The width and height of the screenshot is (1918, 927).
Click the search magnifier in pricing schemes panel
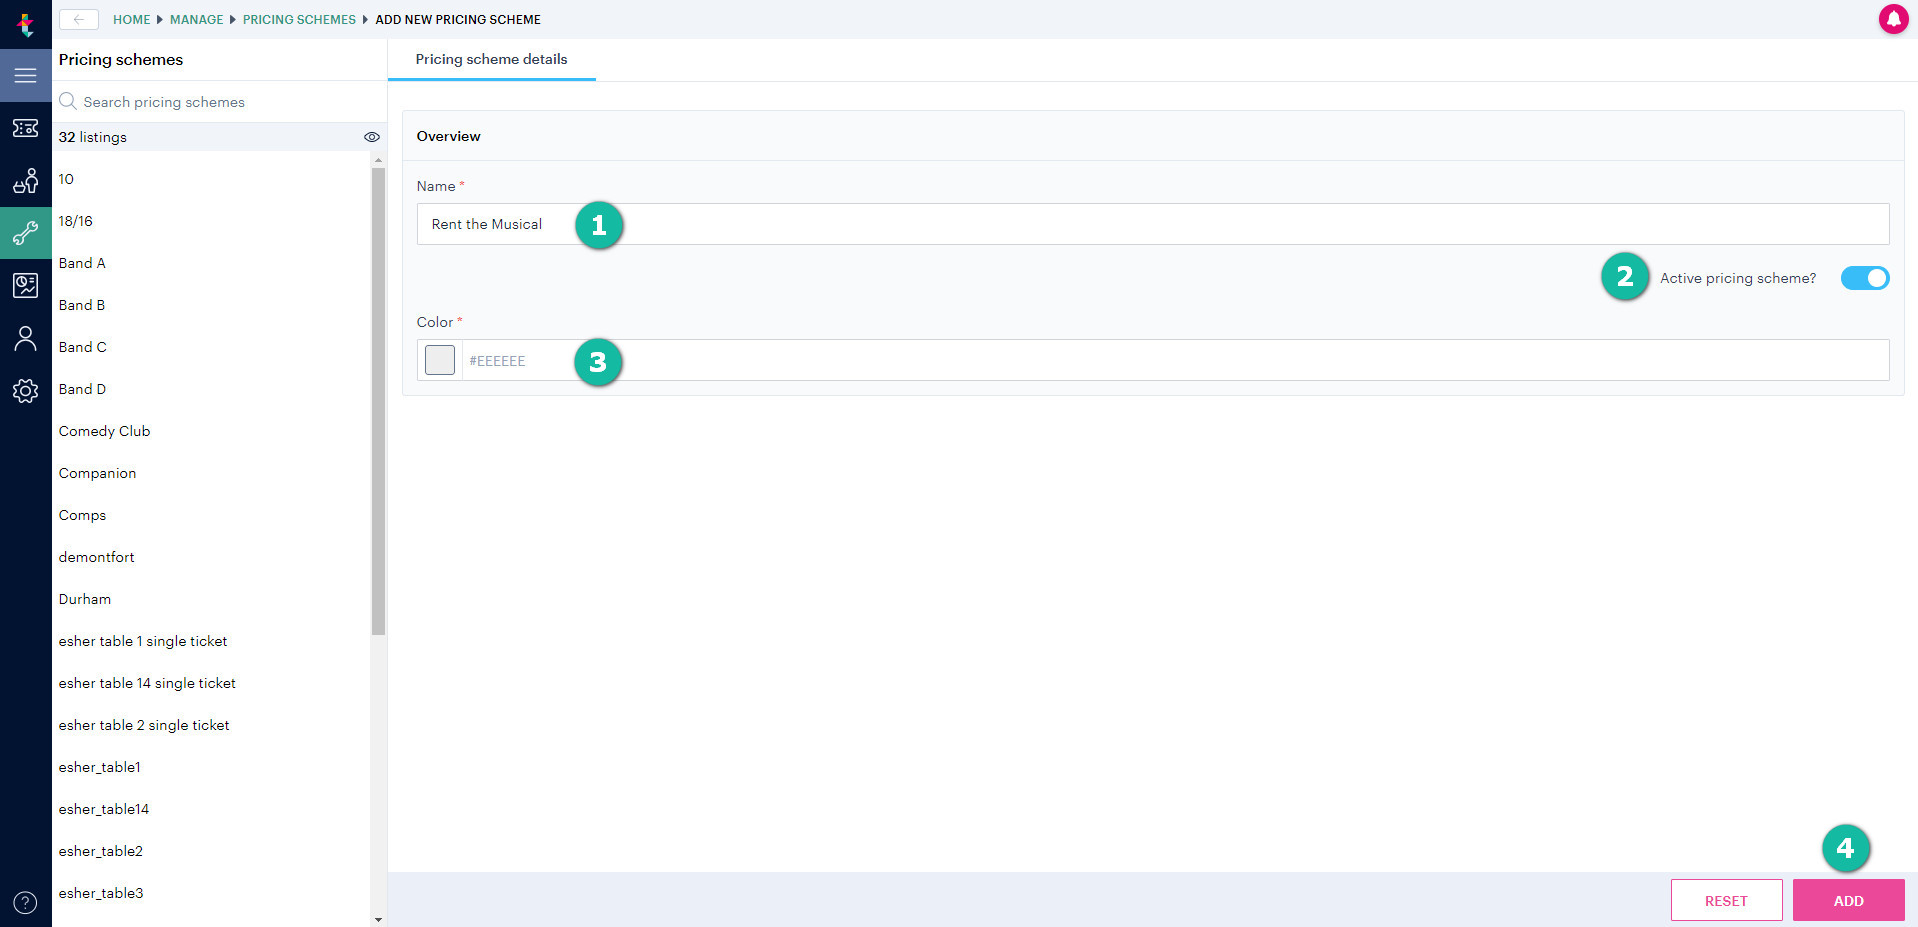67,101
